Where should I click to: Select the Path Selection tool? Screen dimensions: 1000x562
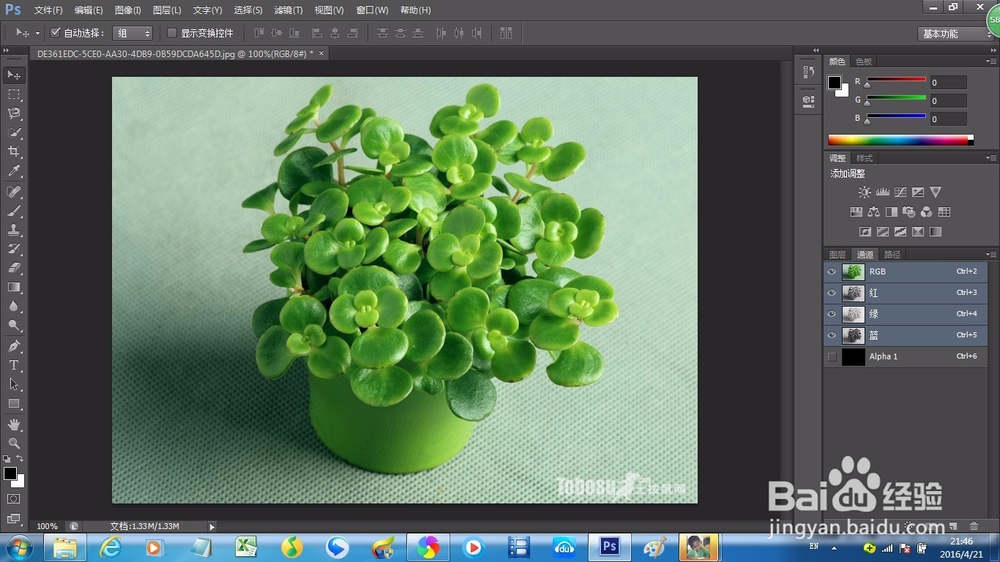coord(13,385)
